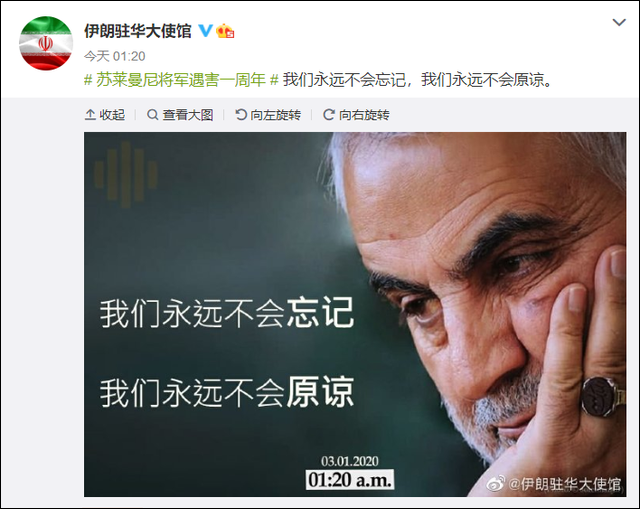
Task: Click the @伊朗驻华大使馆 watermark text
Action: (x=564, y=485)
